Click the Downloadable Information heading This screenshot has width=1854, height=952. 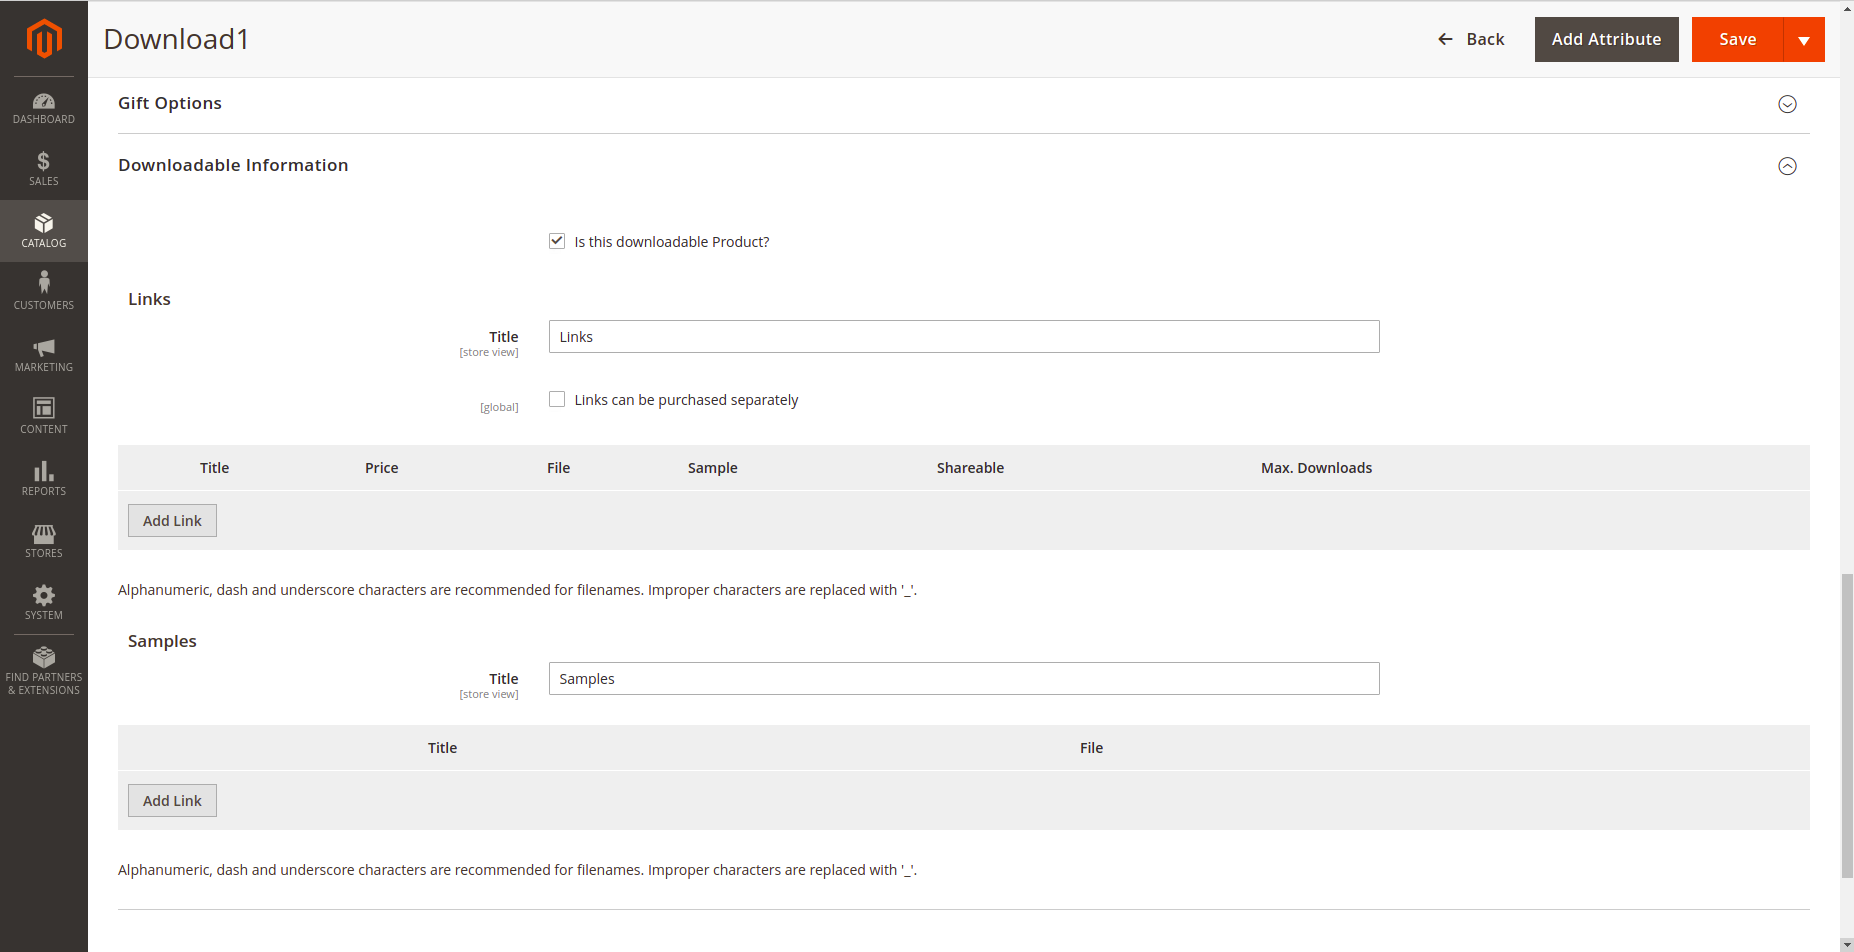click(x=233, y=165)
